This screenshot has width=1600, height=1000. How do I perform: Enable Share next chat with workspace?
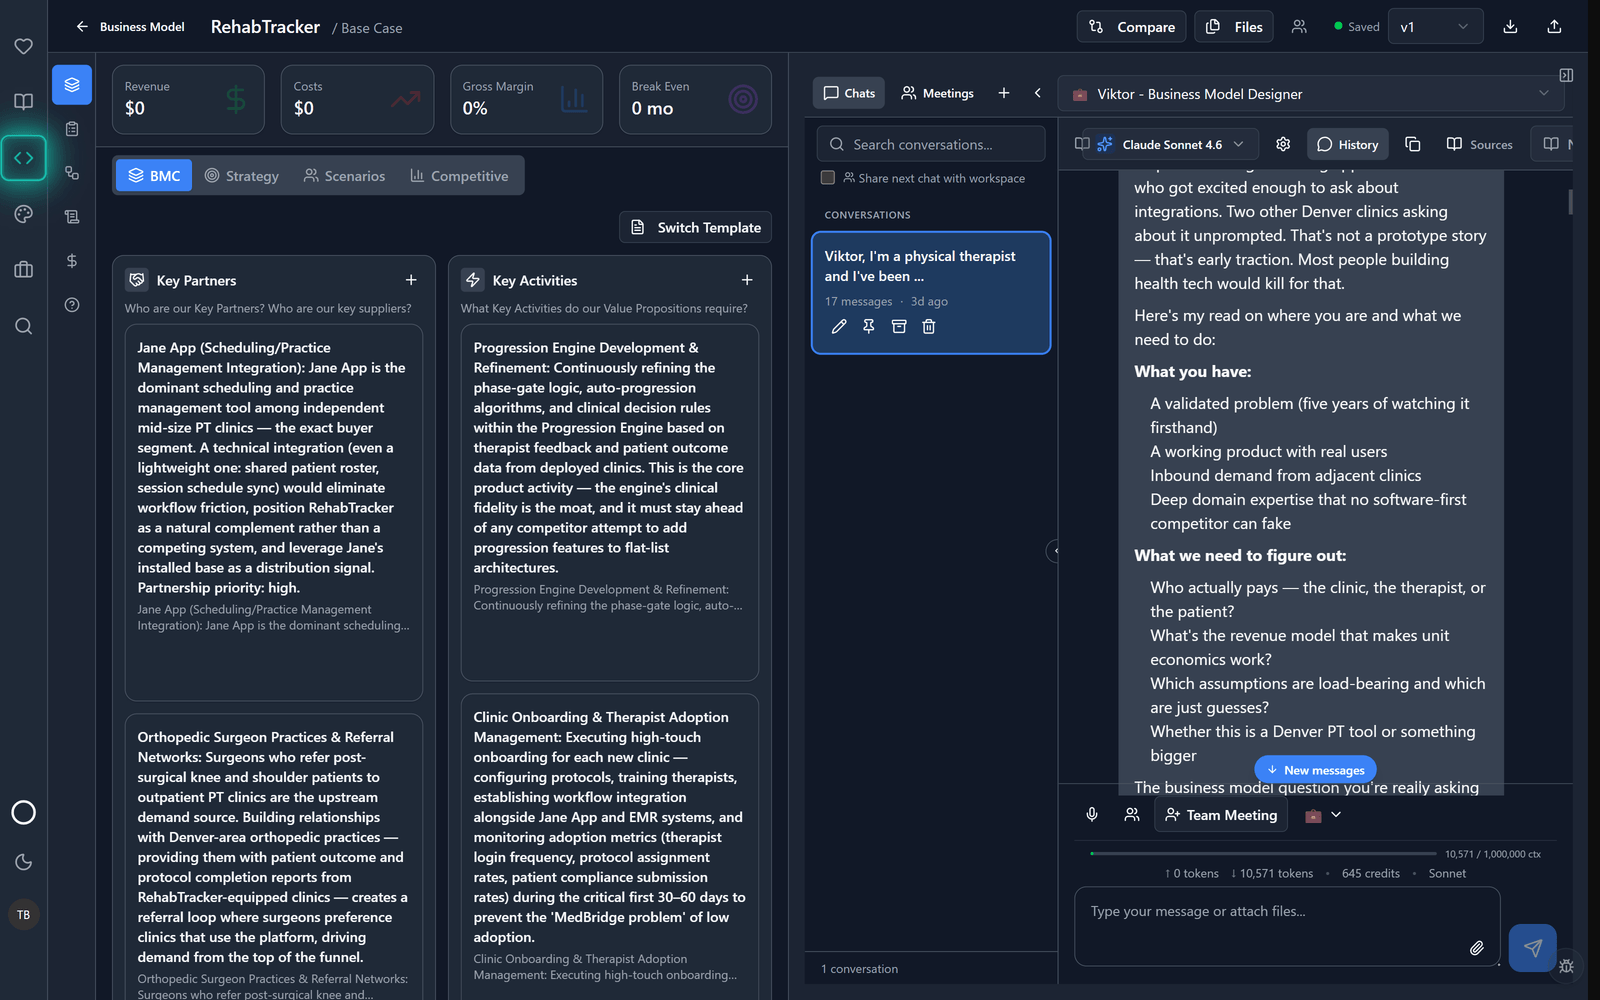[x=827, y=178]
